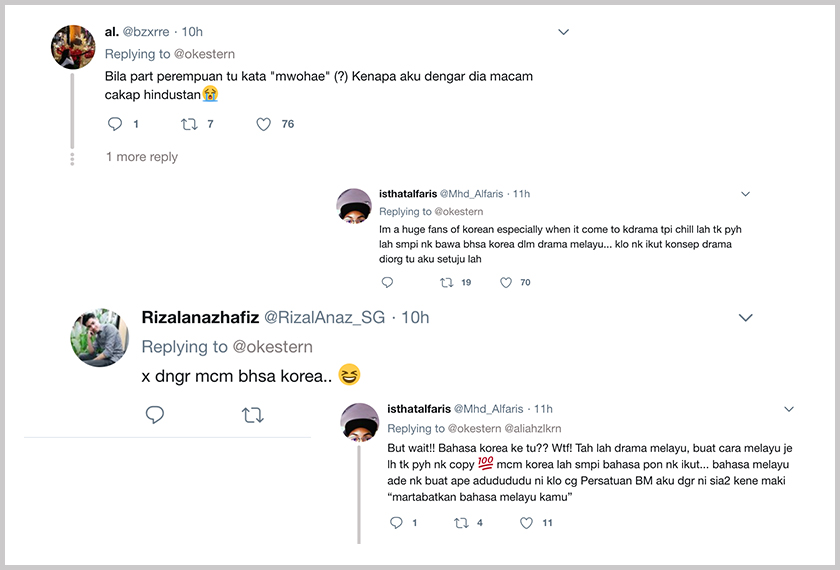The image size is (840, 570).
Task: Show "1 more reply" under al.'s tweet
Action: coord(142,157)
